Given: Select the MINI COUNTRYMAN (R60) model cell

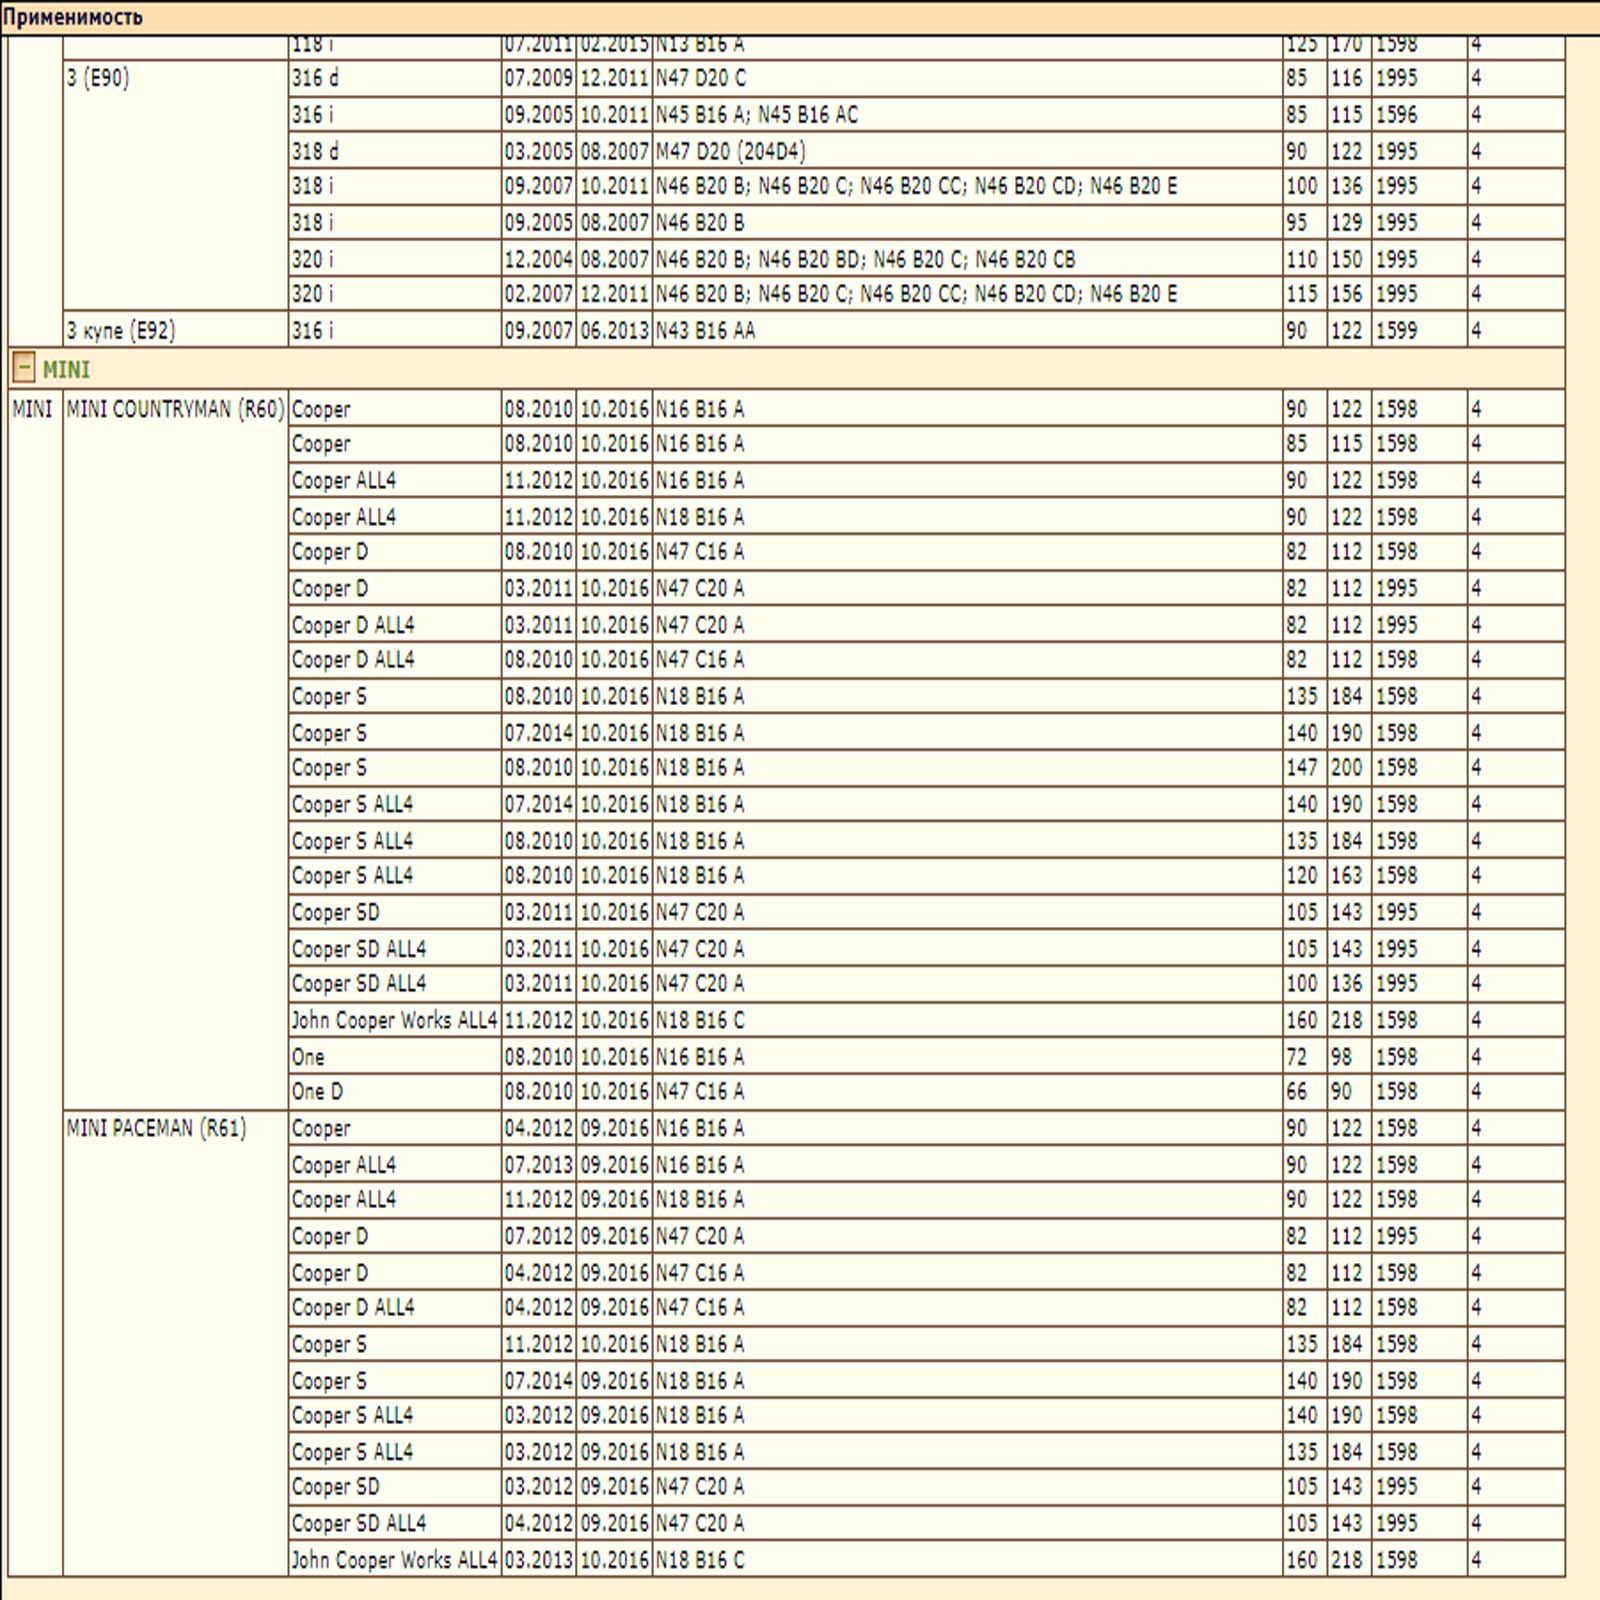Looking at the screenshot, I should [x=175, y=410].
